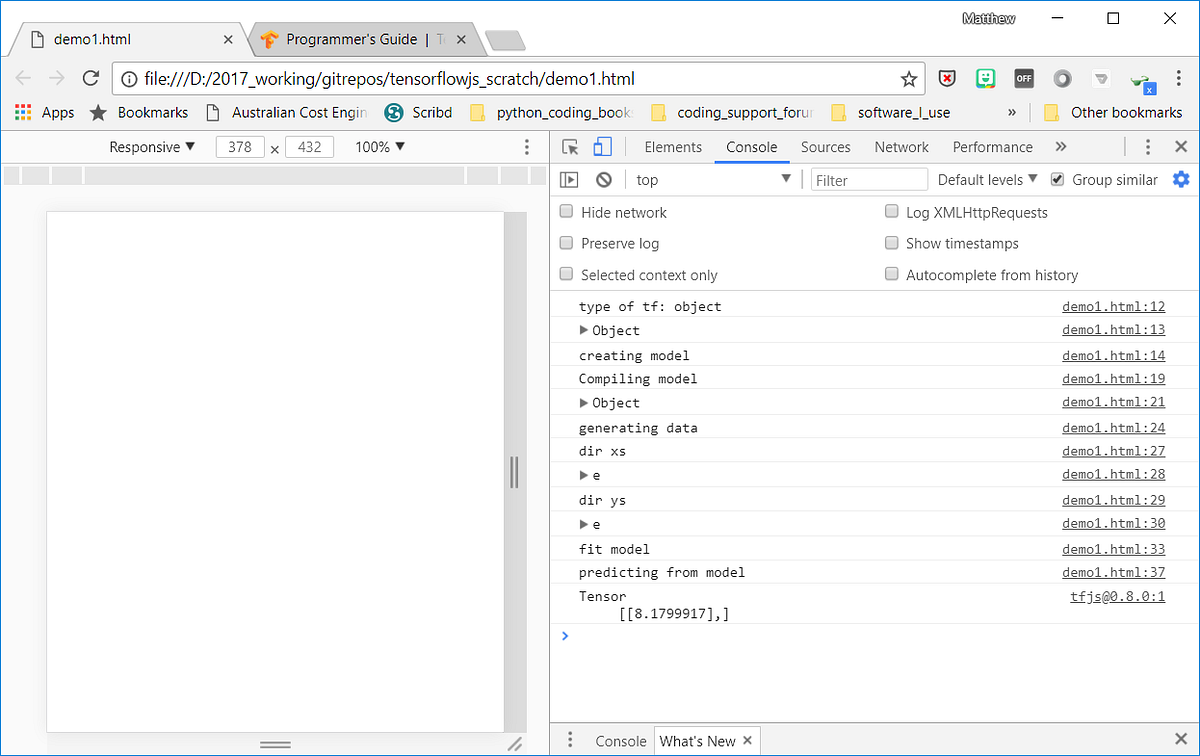This screenshot has width=1200, height=756.
Task: Reload the page with the refresh icon
Action: click(90, 78)
